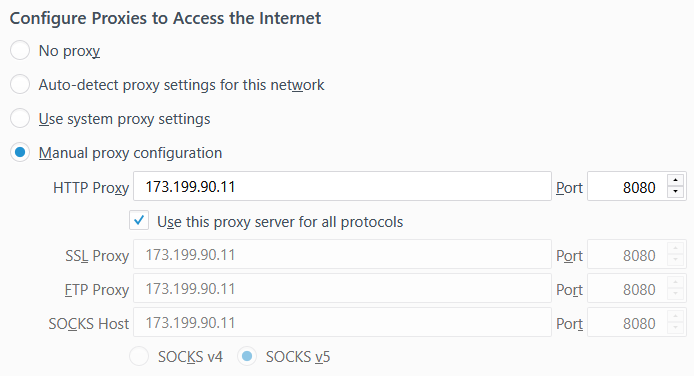694x376 pixels.
Task: Select Manual proxy configuration radio button
Action: coord(20,153)
